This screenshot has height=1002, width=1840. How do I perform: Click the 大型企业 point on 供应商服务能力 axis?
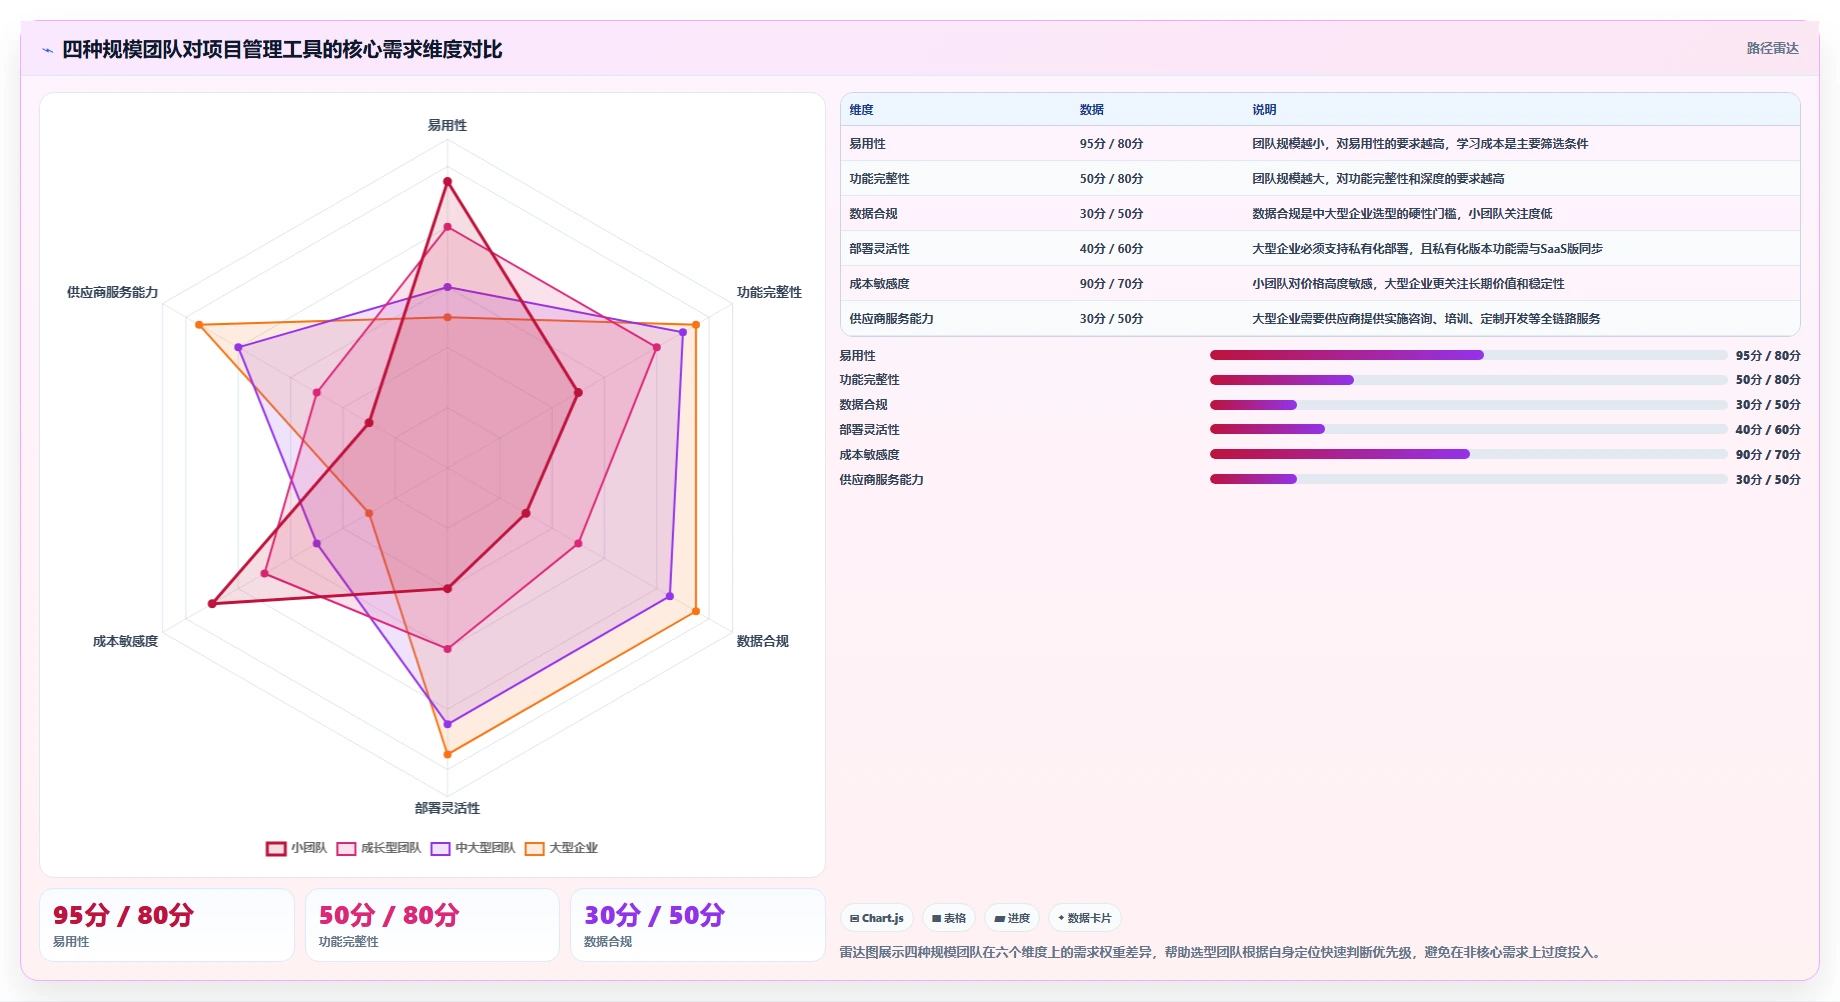(x=199, y=325)
